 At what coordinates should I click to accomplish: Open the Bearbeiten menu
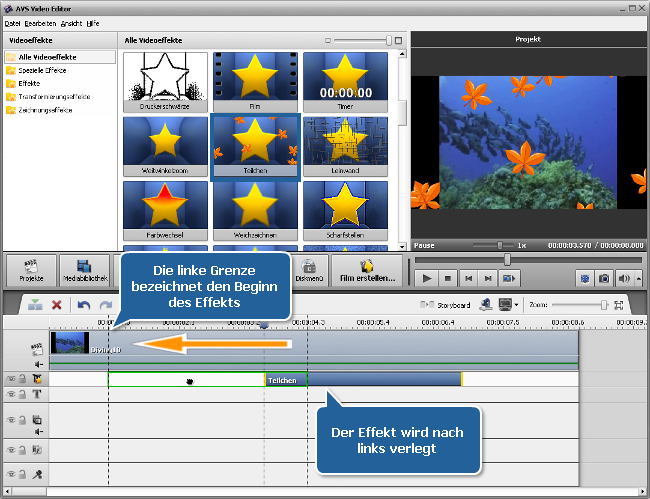(x=40, y=24)
